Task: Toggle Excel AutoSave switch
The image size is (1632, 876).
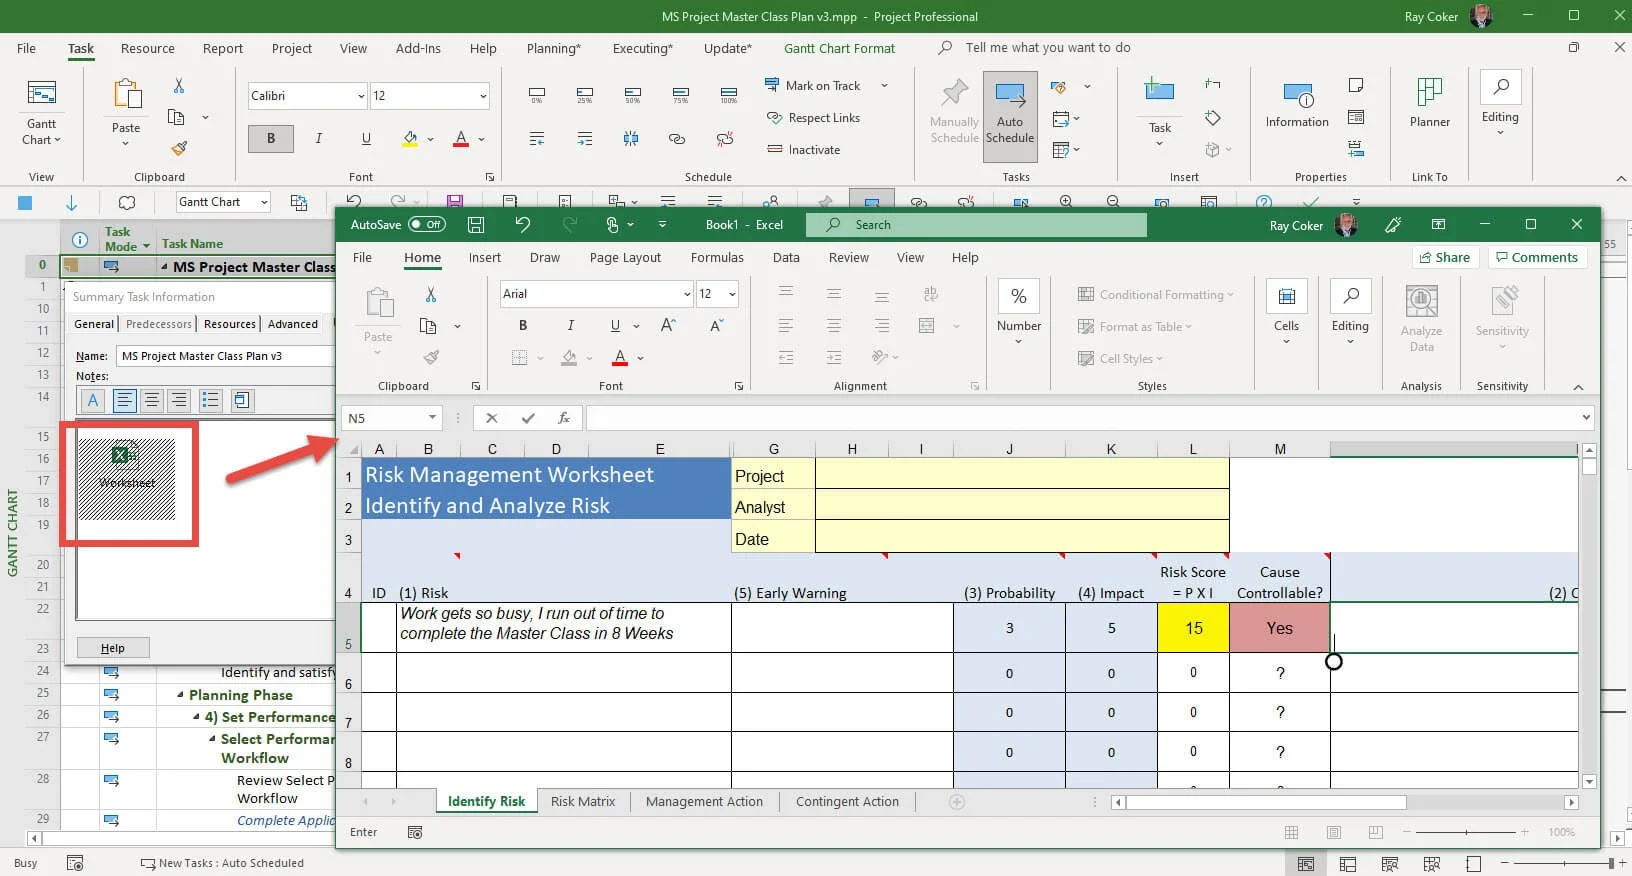Action: point(427,225)
